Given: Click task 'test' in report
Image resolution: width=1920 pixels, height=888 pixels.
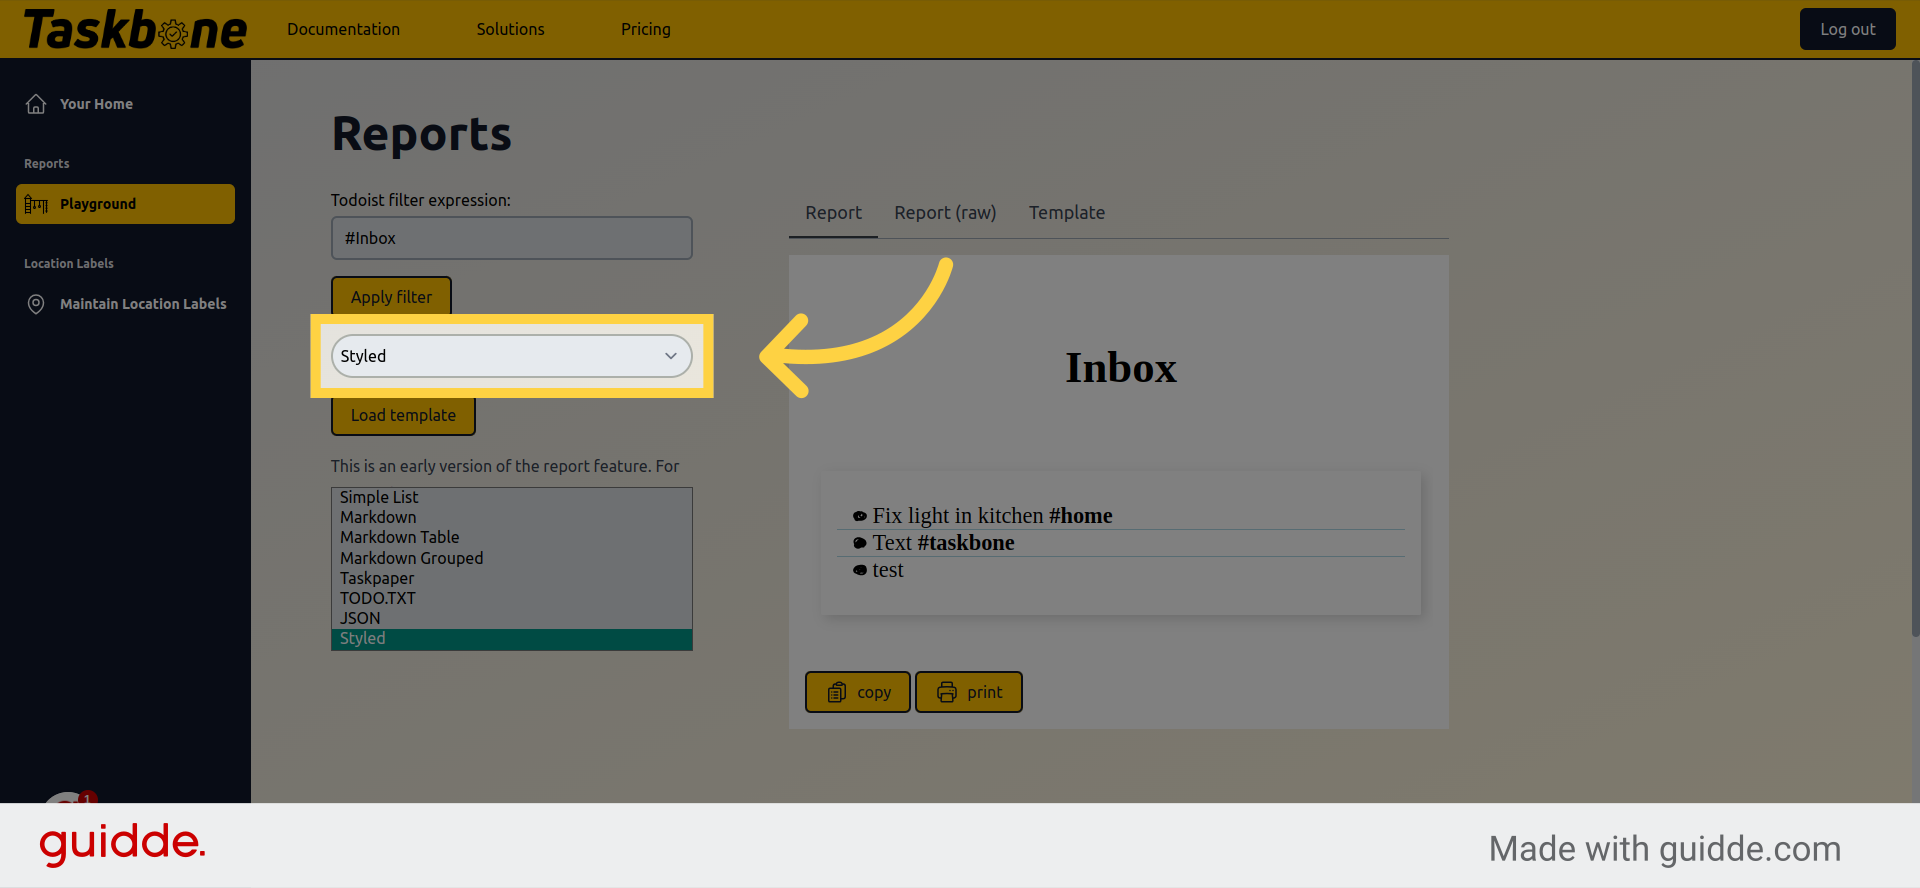Looking at the screenshot, I should [888, 570].
